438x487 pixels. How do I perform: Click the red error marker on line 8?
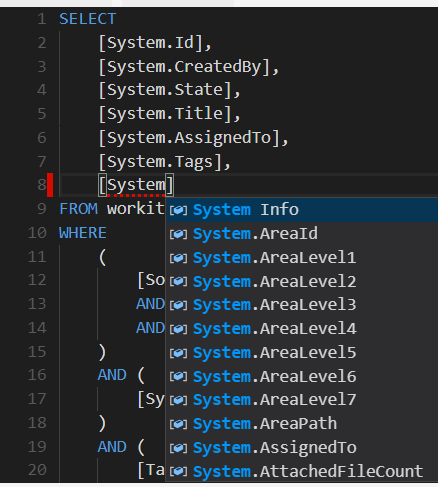pyautogui.click(x=50, y=185)
